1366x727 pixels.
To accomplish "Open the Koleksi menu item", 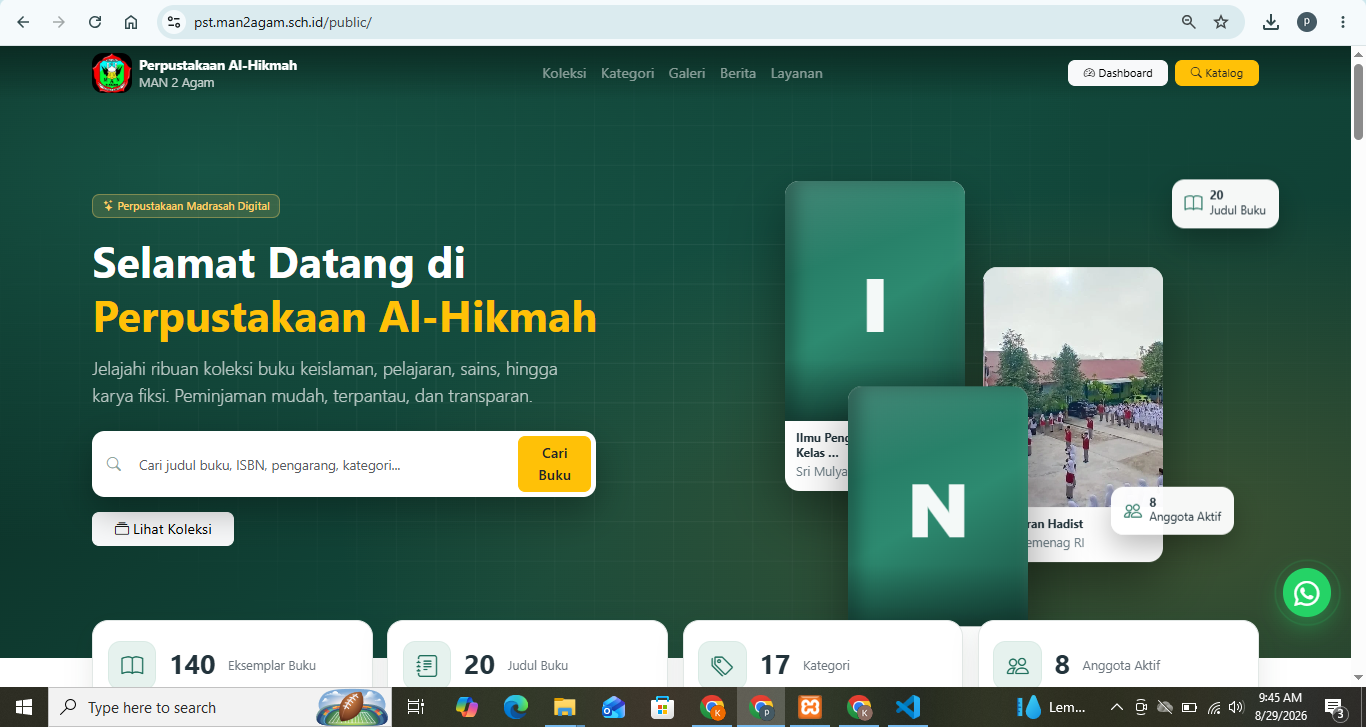I will [x=564, y=73].
